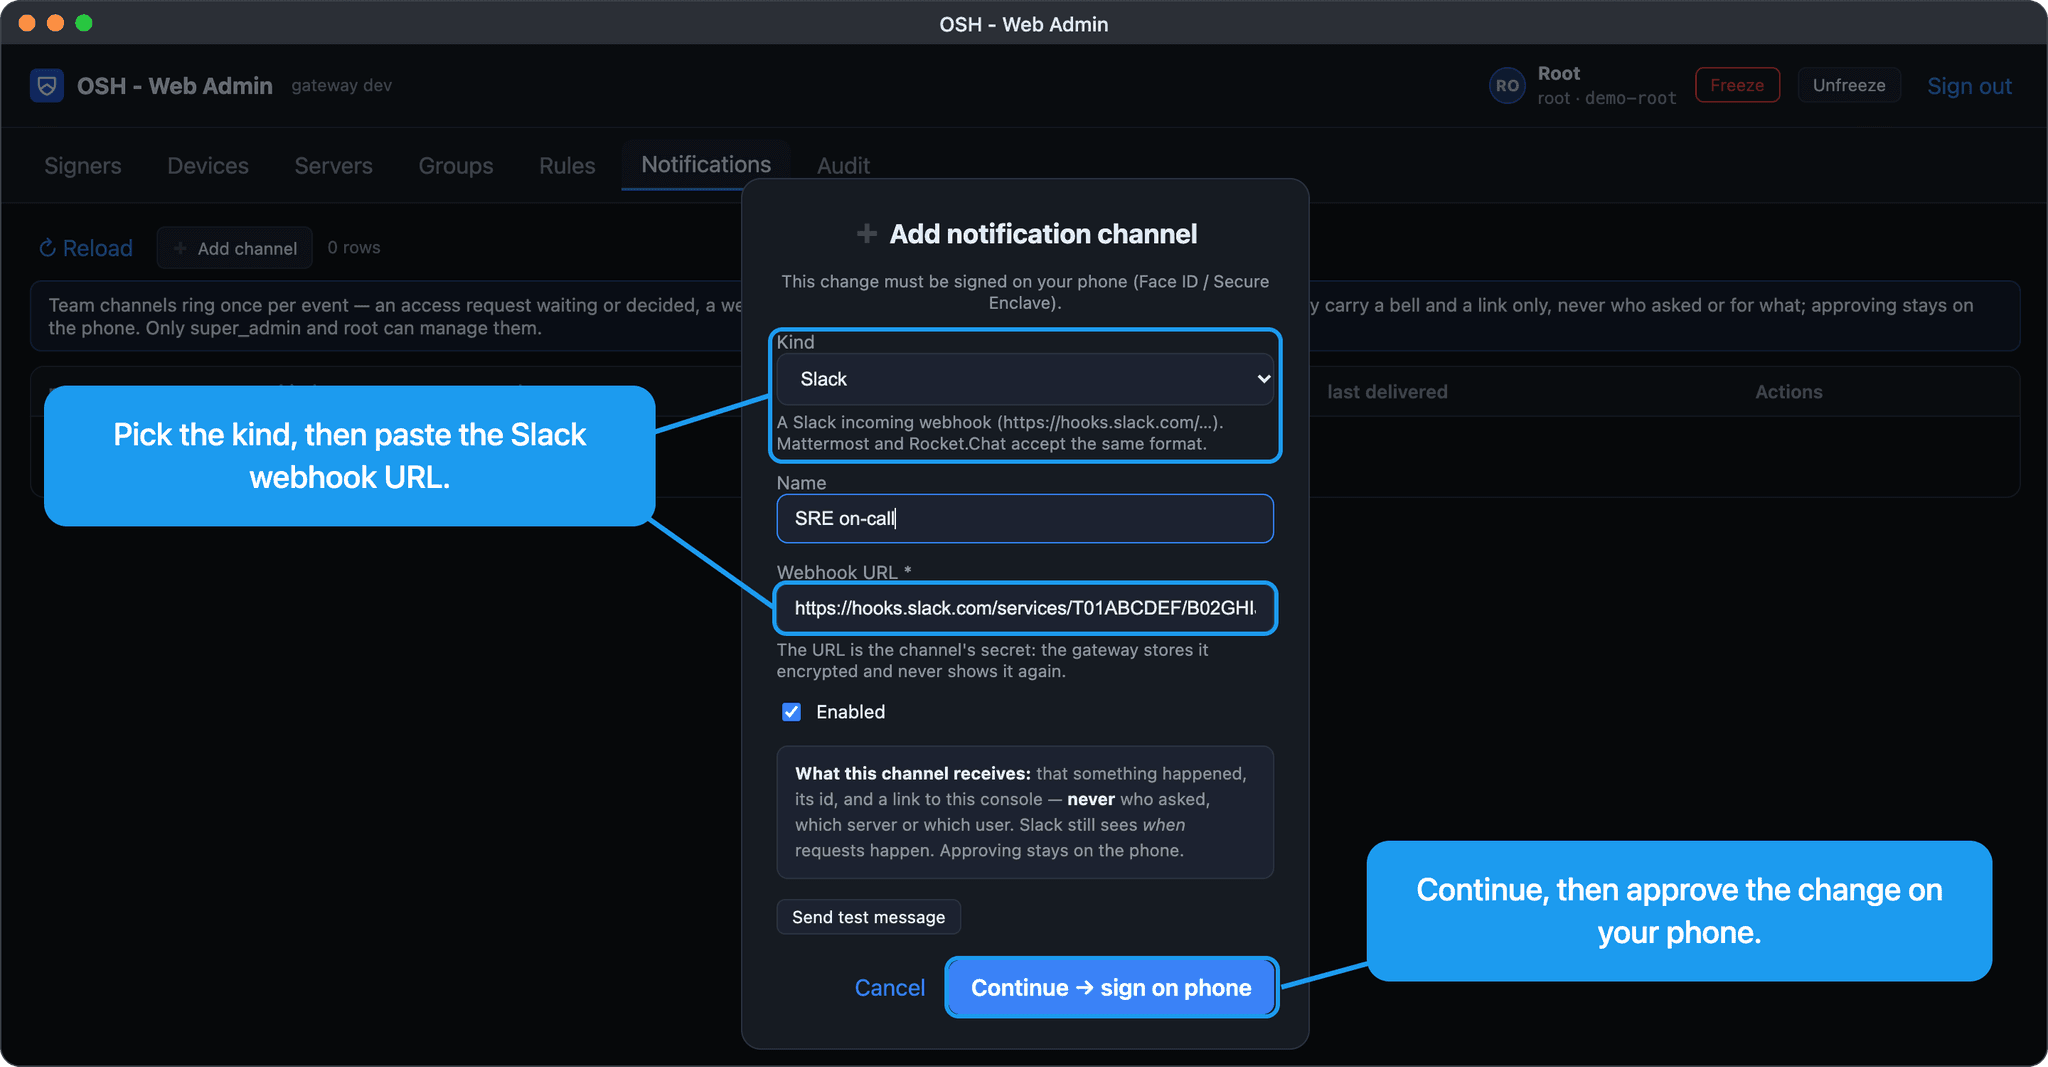Click Send test message button
Viewport: 2048px width, 1067px height.
coord(868,917)
